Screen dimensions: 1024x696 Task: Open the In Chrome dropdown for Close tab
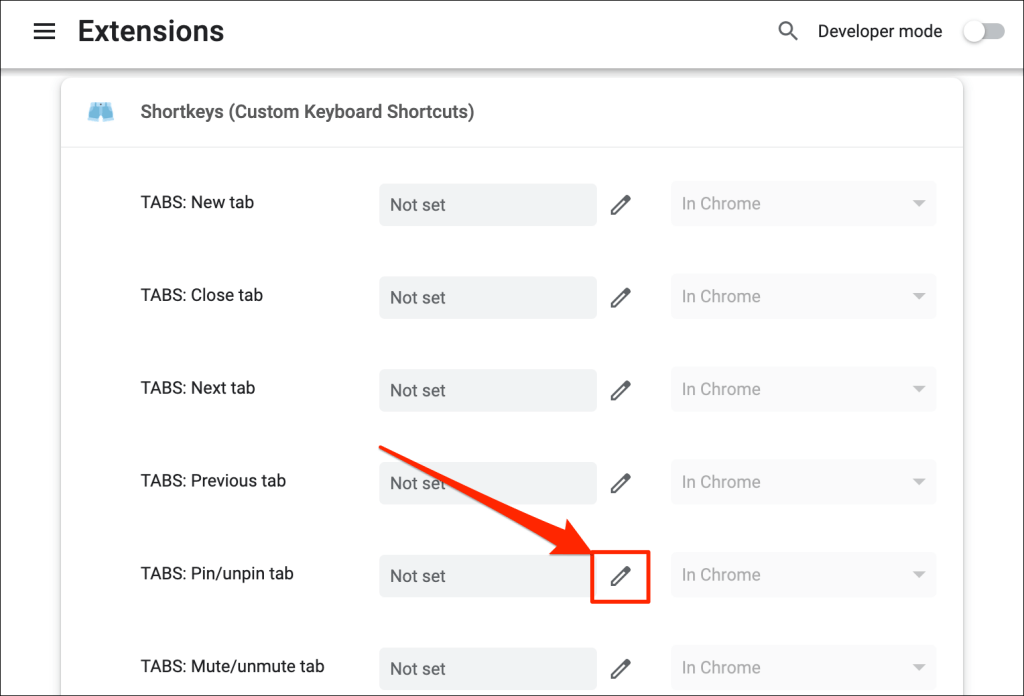click(x=803, y=297)
